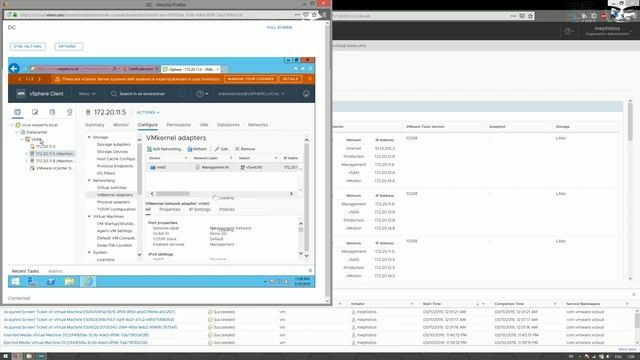
Task: Click the OPTIONS console button
Action: (69, 47)
